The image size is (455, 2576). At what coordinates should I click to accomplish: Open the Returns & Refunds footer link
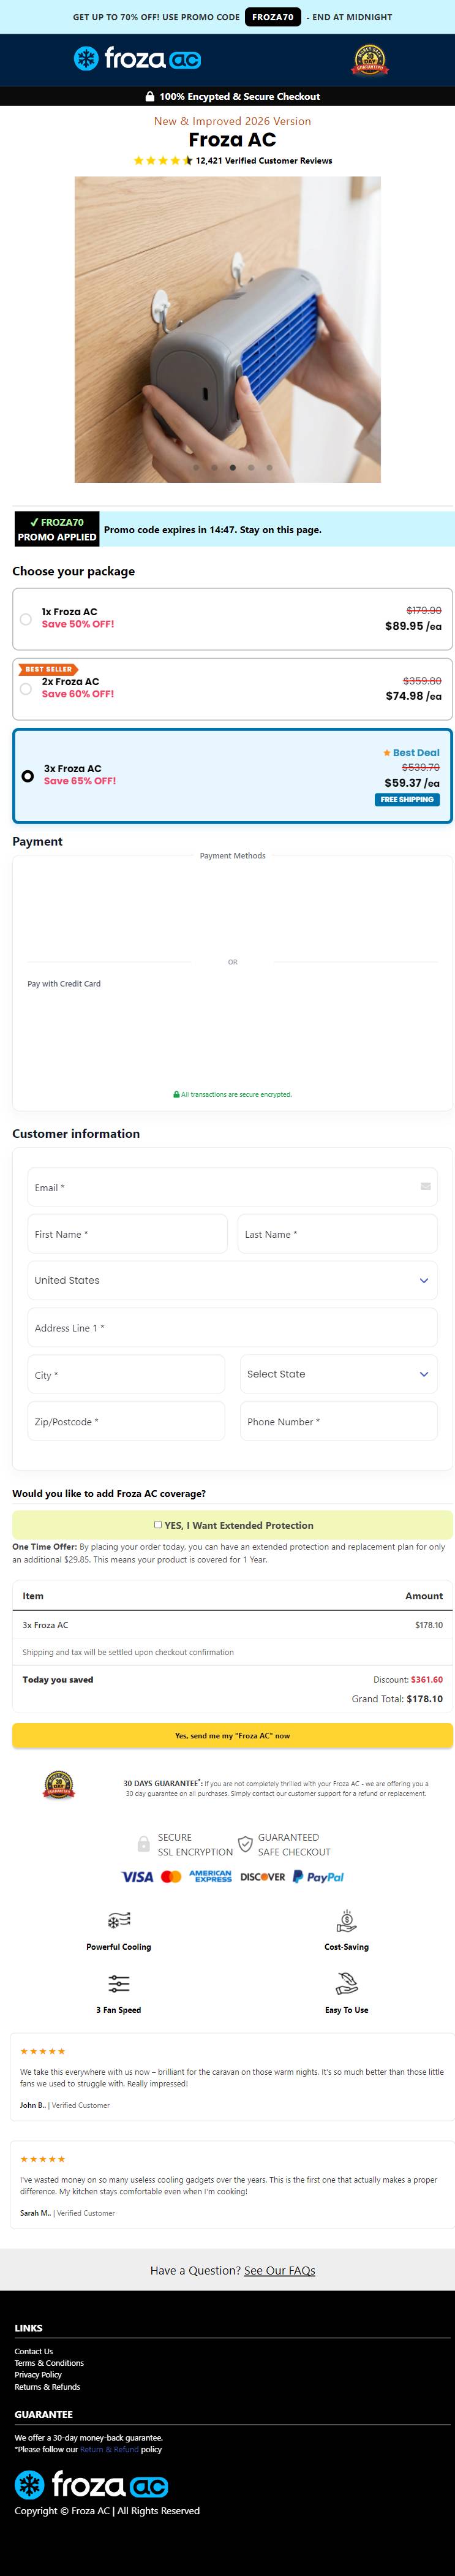coord(48,2386)
